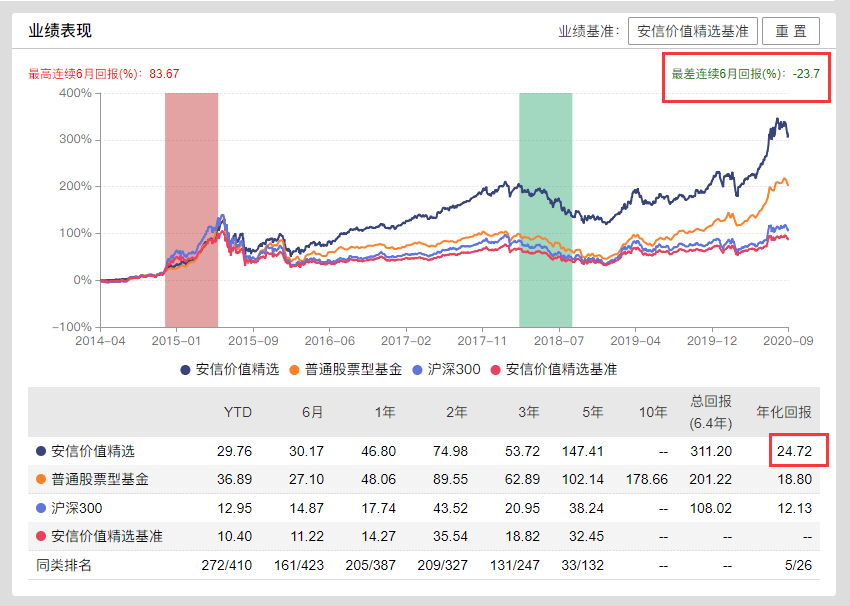Click the 131/247 ranking cell

coord(514,565)
